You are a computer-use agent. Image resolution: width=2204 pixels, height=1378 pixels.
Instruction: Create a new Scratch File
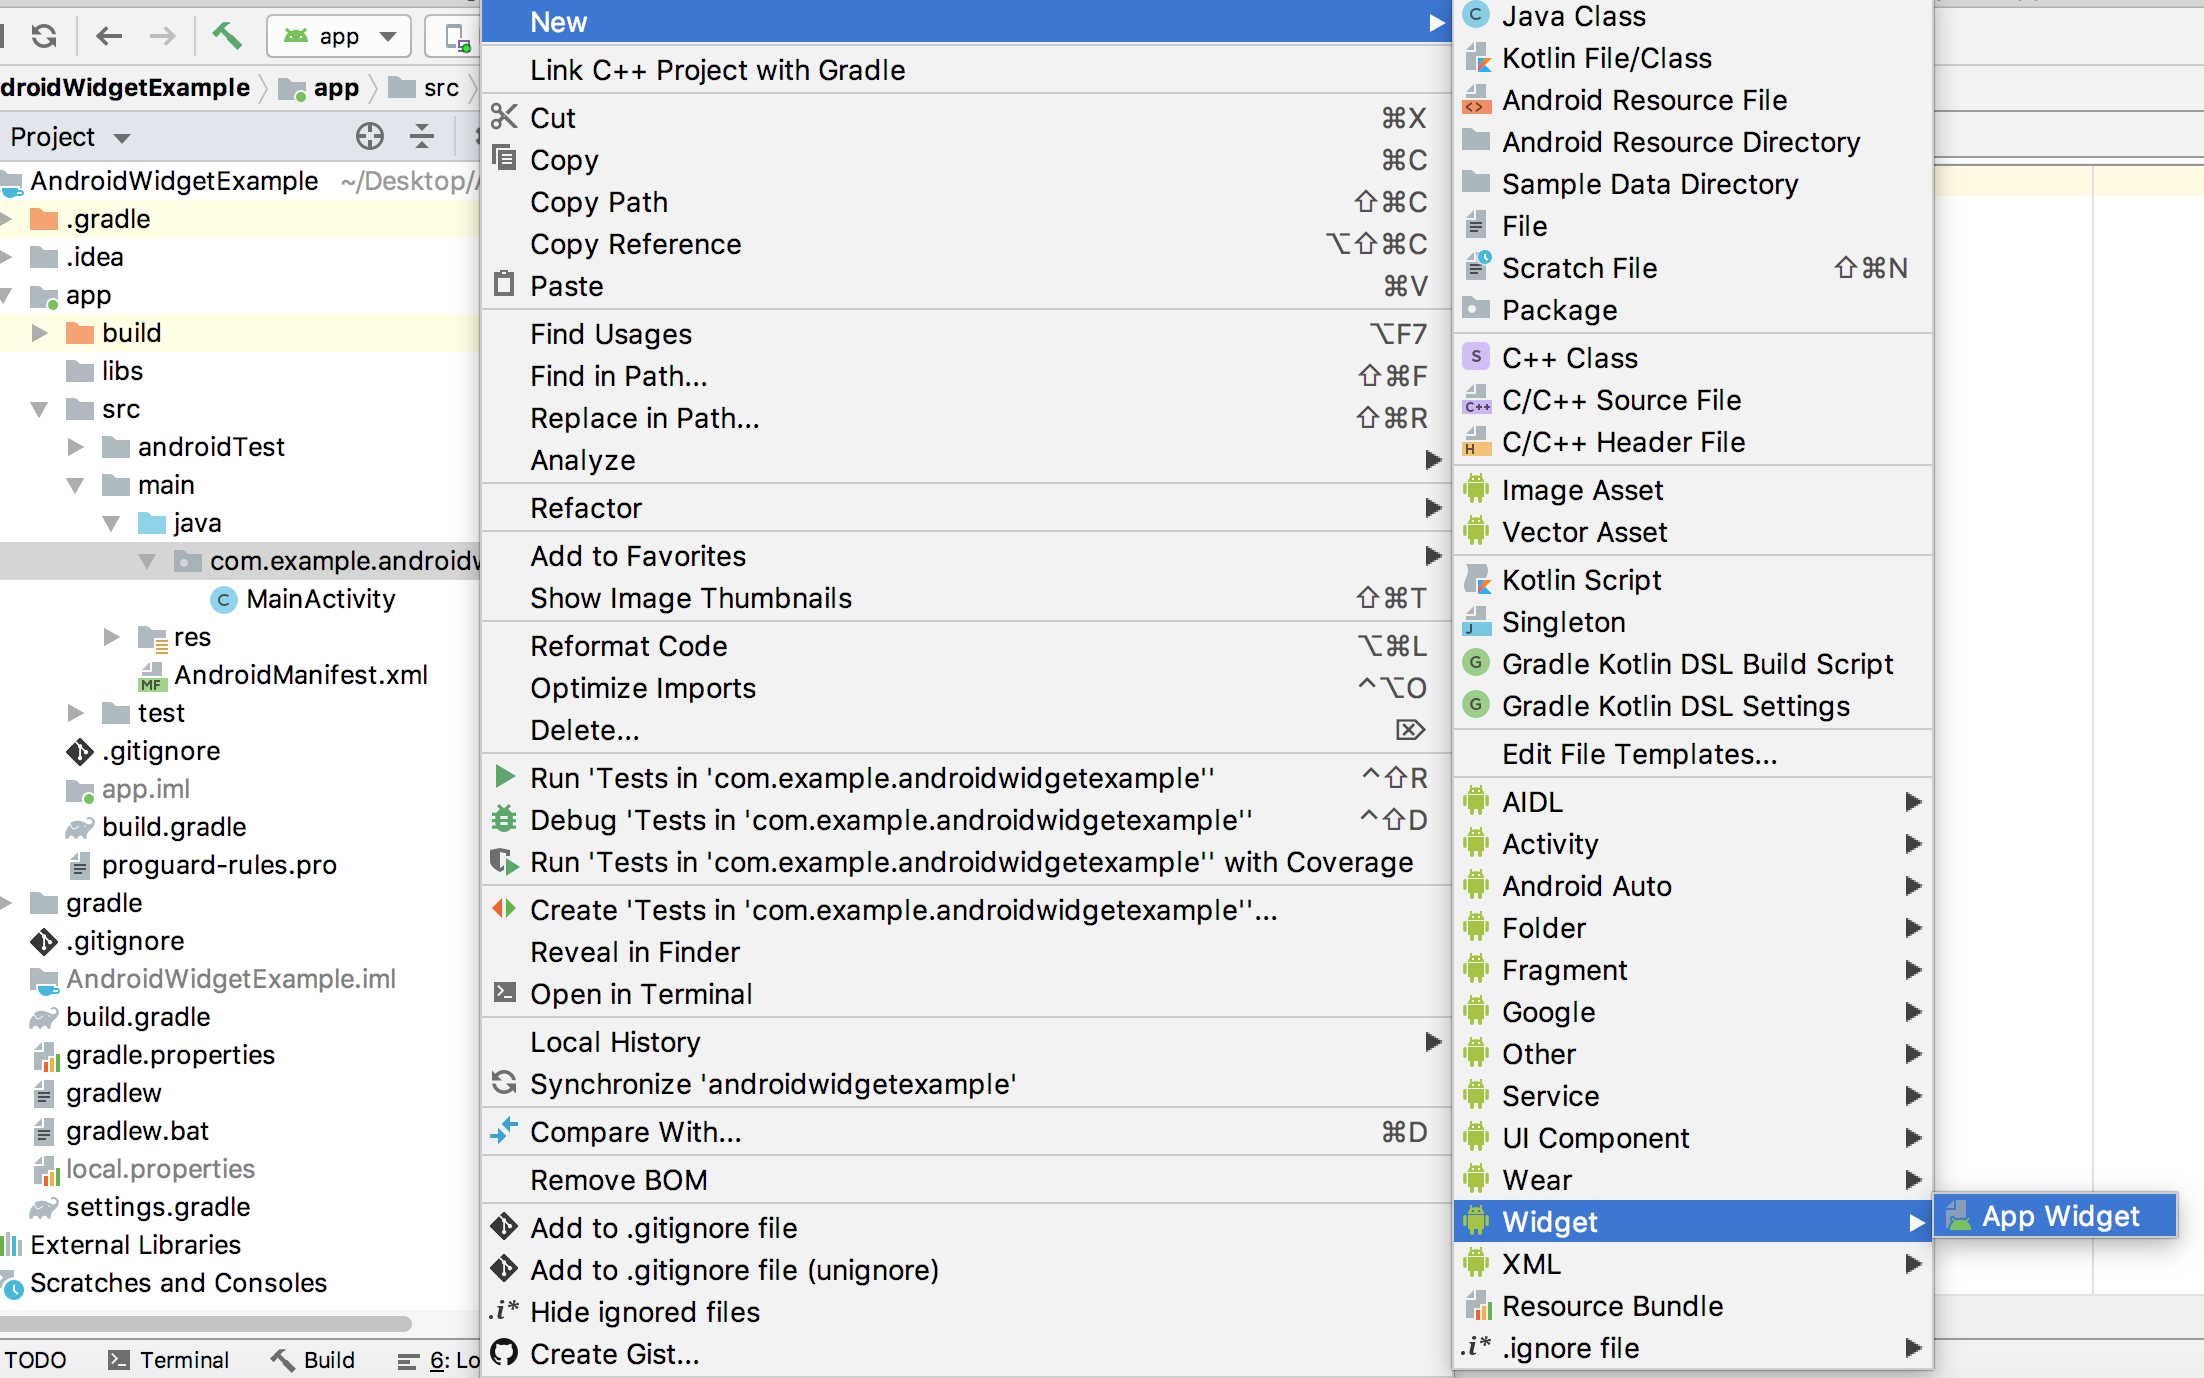coord(1579,267)
